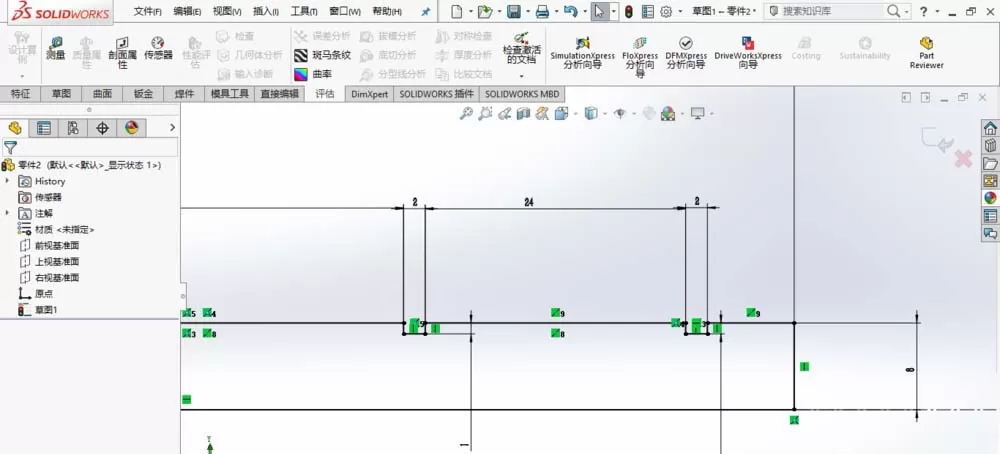
Task: Launch DriveWorksXpress wizard
Action: point(747,52)
